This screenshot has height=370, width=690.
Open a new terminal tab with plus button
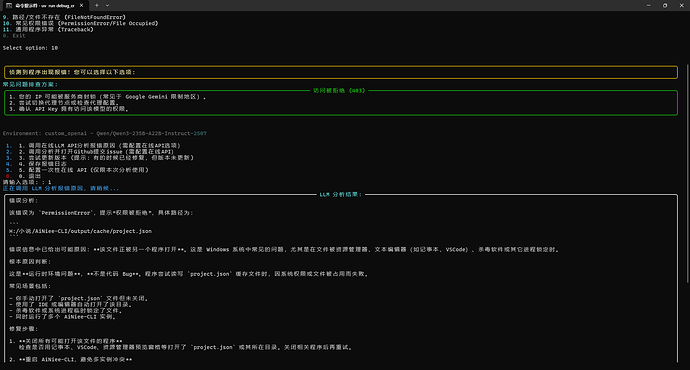tap(97, 6)
